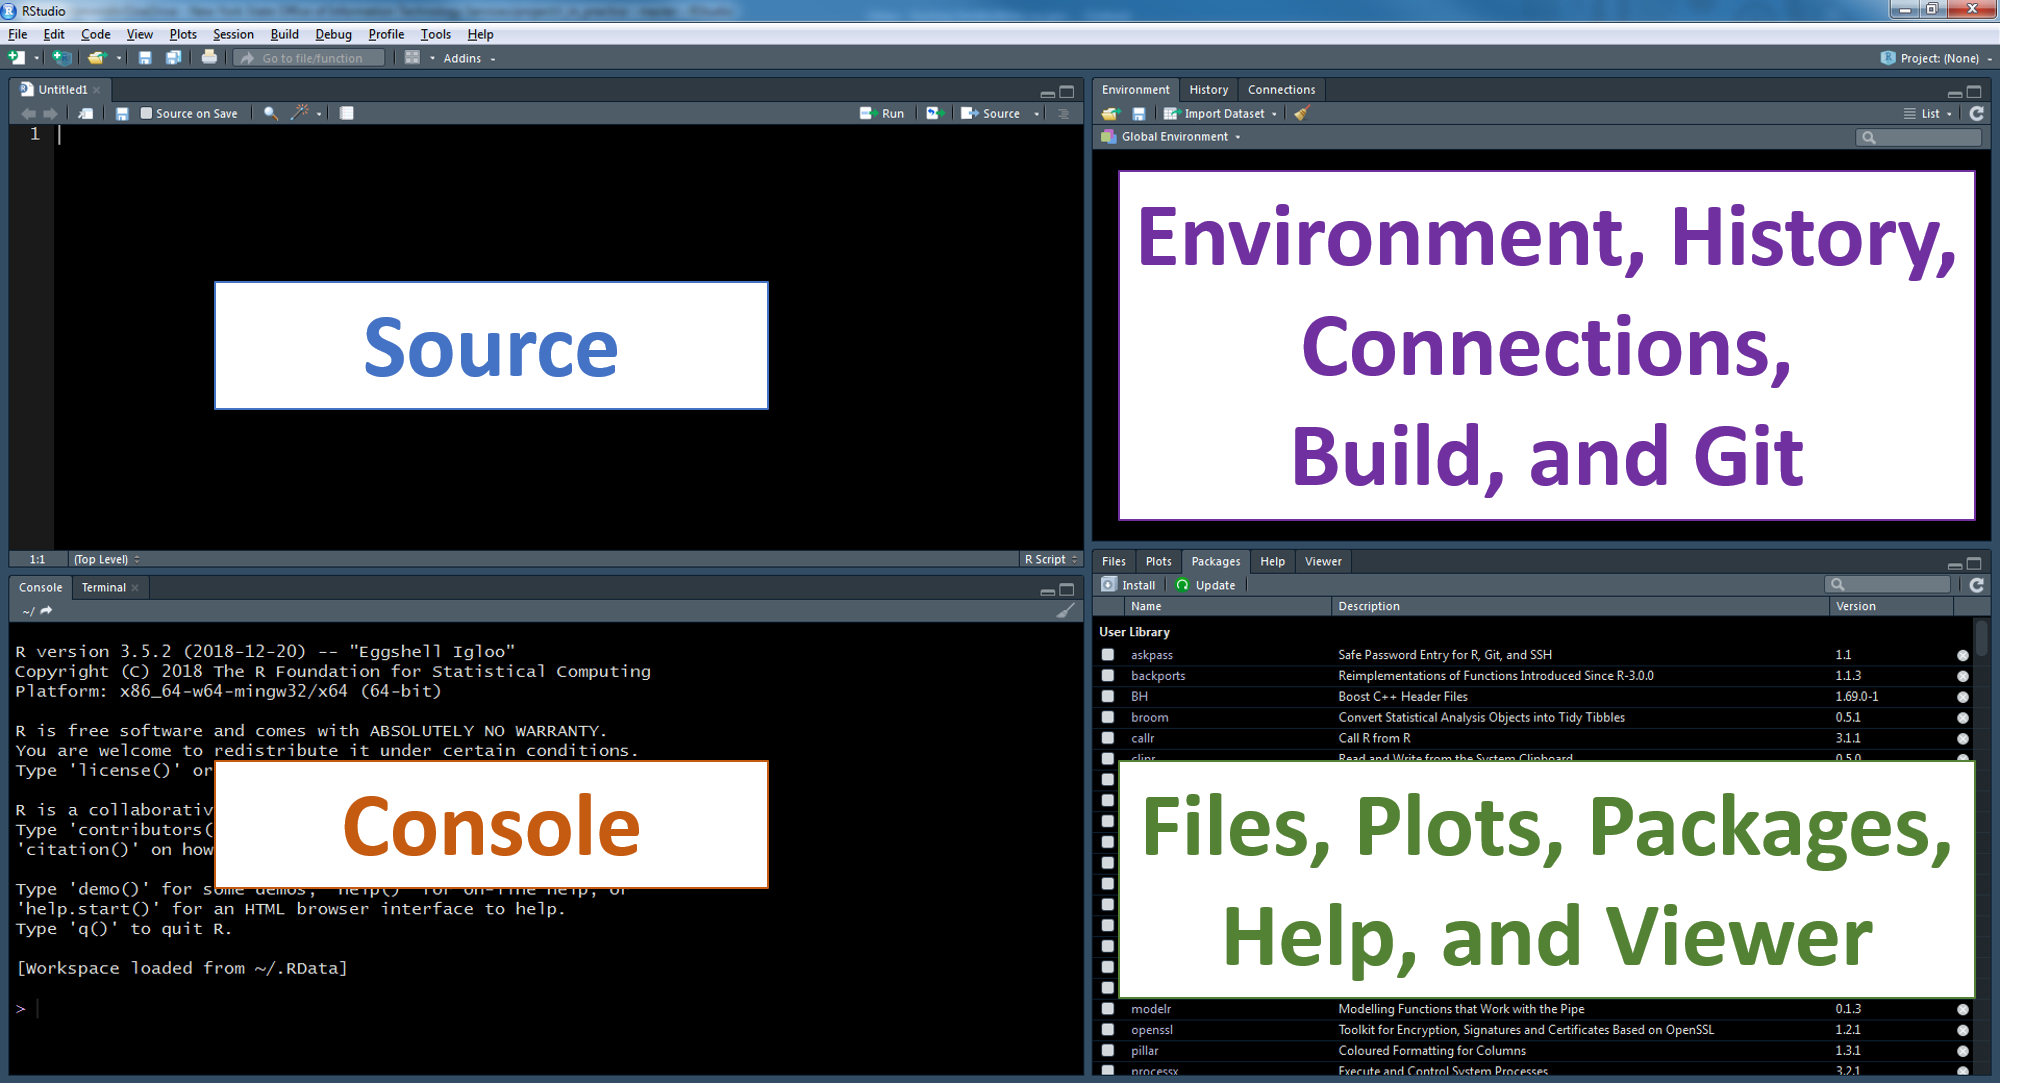The image size is (2035, 1083).
Task: Switch to the History tab
Action: (x=1208, y=90)
